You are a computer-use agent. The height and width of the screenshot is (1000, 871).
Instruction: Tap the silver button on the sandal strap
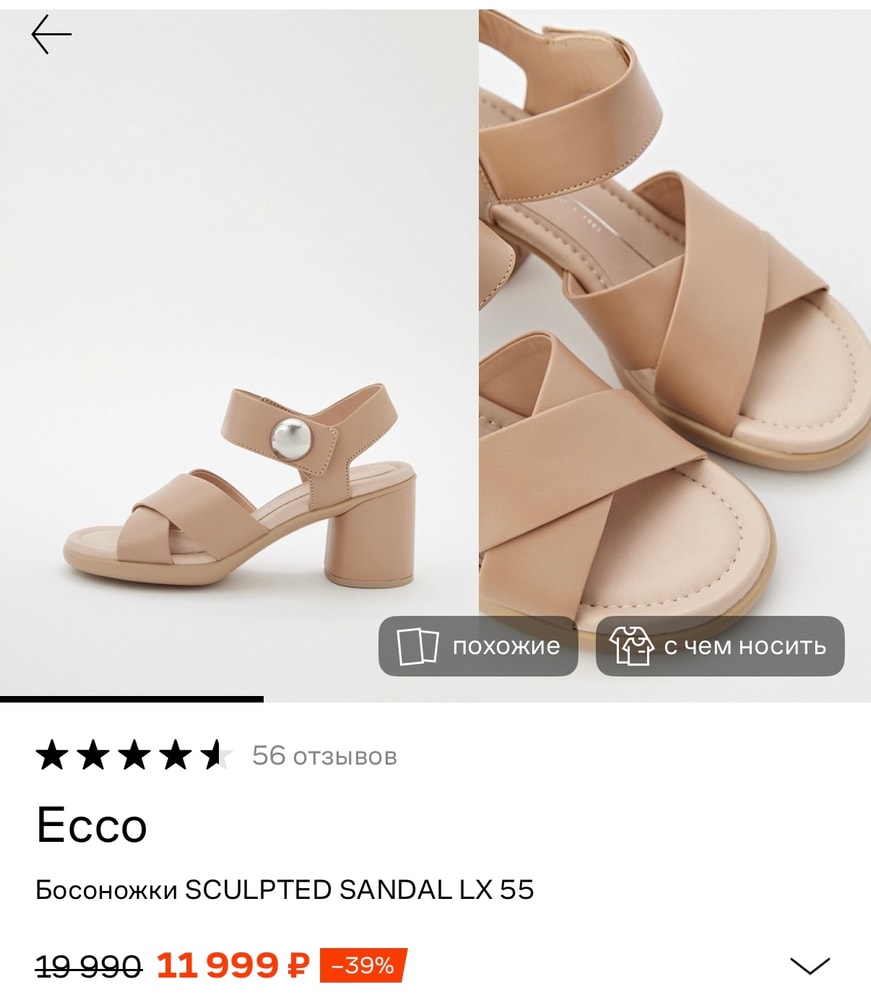[289, 440]
